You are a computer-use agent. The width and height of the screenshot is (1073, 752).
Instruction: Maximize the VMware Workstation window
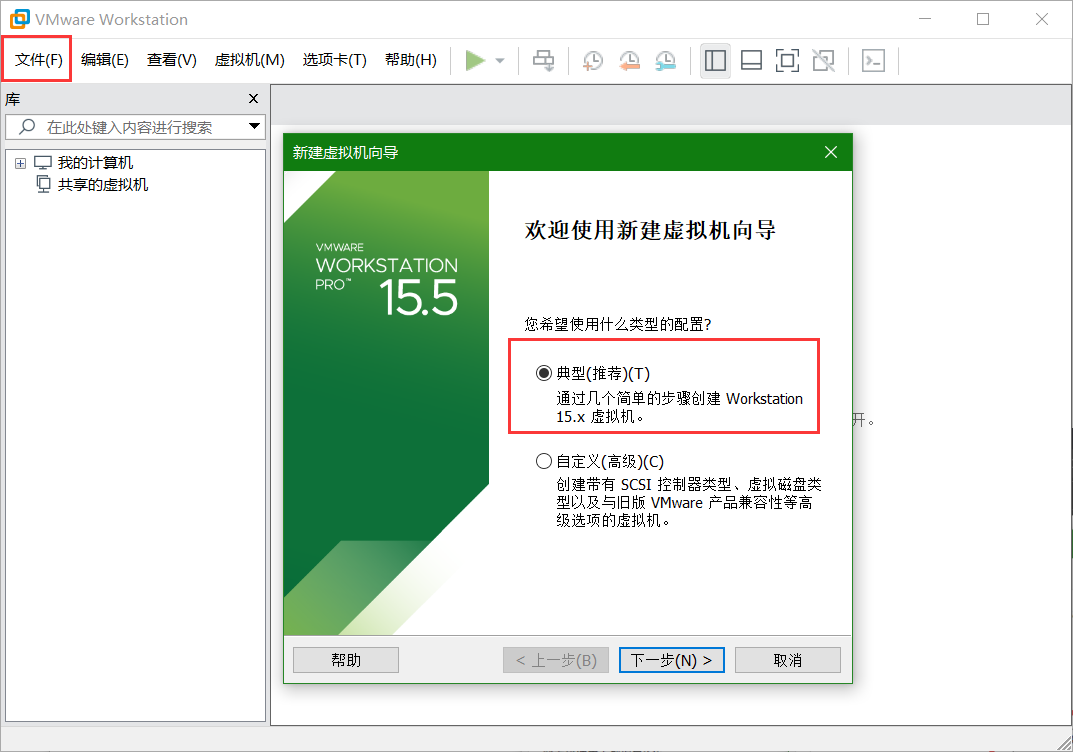tap(983, 19)
